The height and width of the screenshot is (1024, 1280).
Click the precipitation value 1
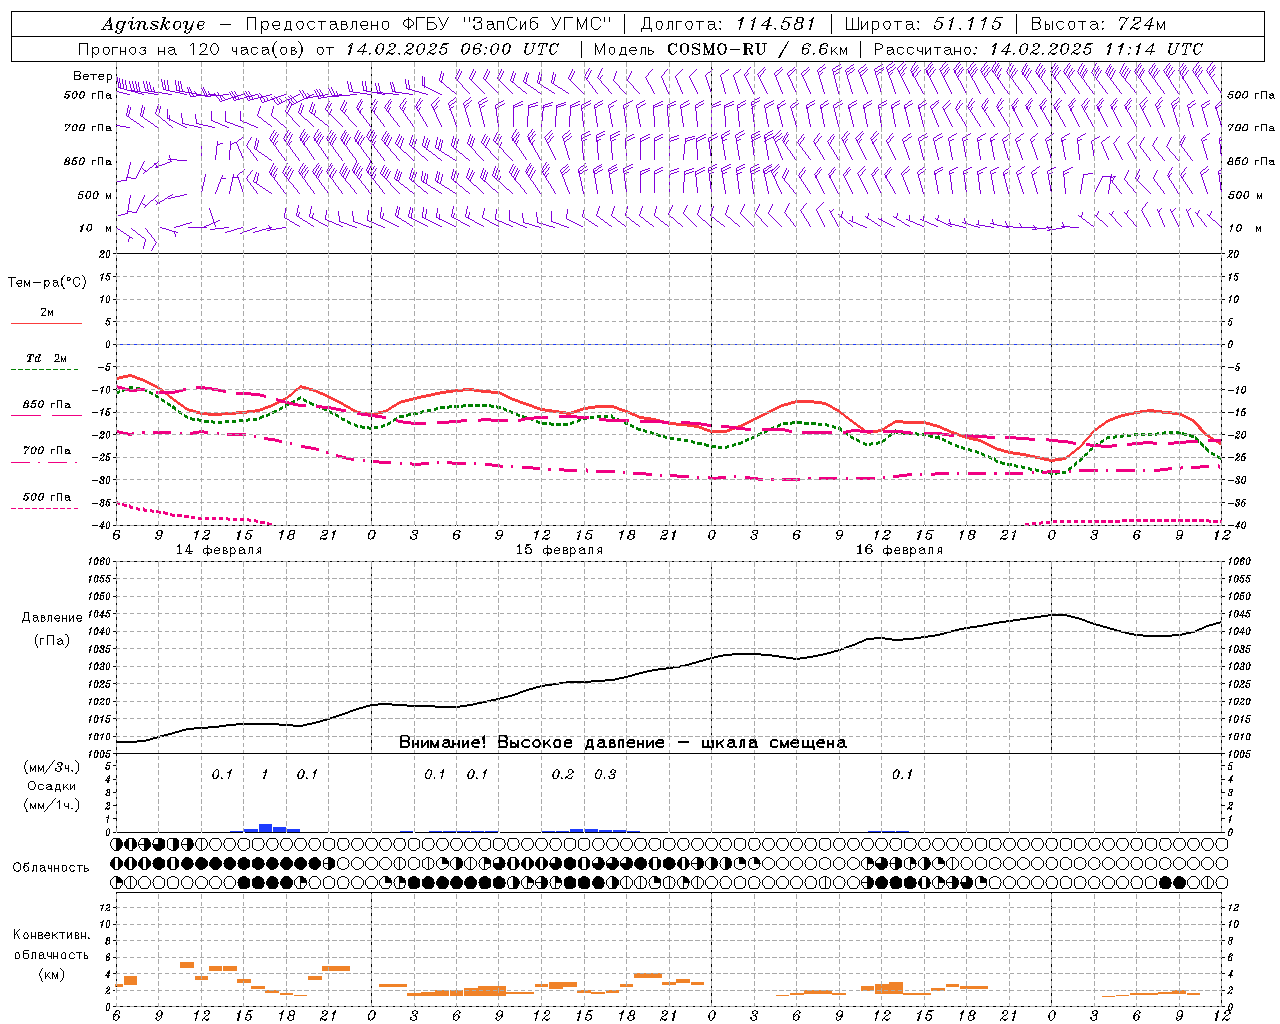(x=264, y=774)
